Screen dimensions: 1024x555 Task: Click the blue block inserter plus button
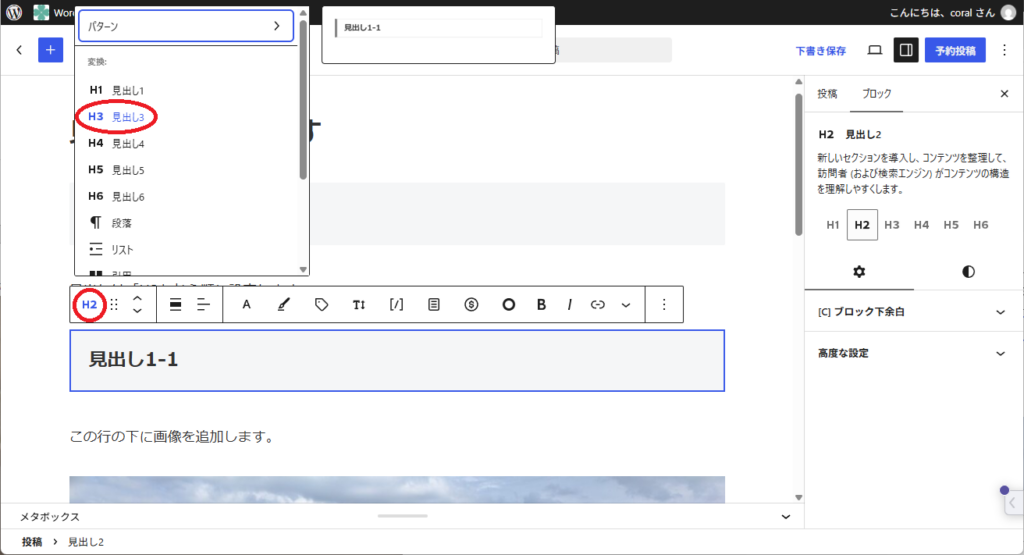50,50
